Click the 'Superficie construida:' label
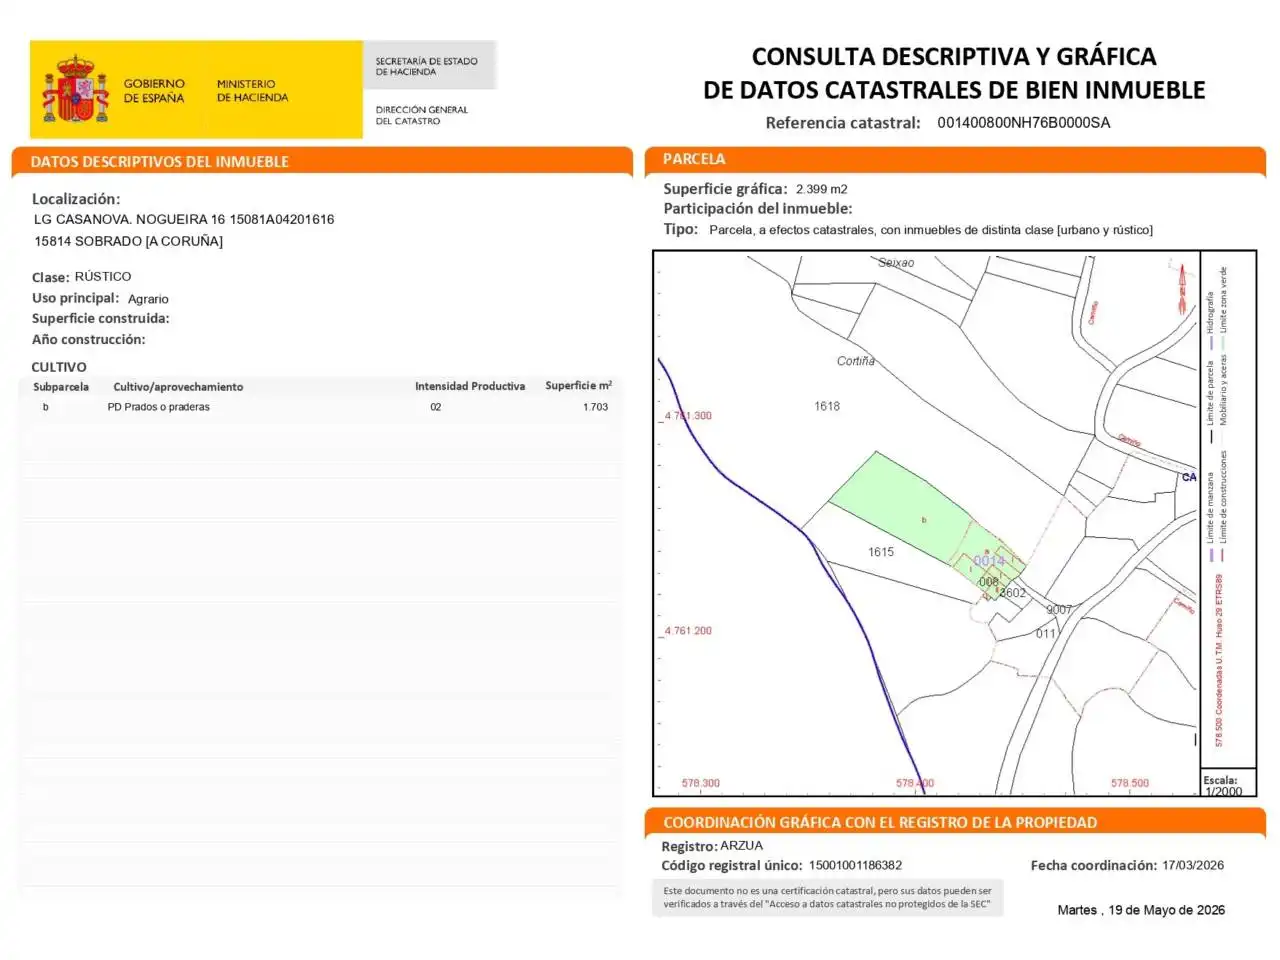The width and height of the screenshot is (1280, 960). 101,318
